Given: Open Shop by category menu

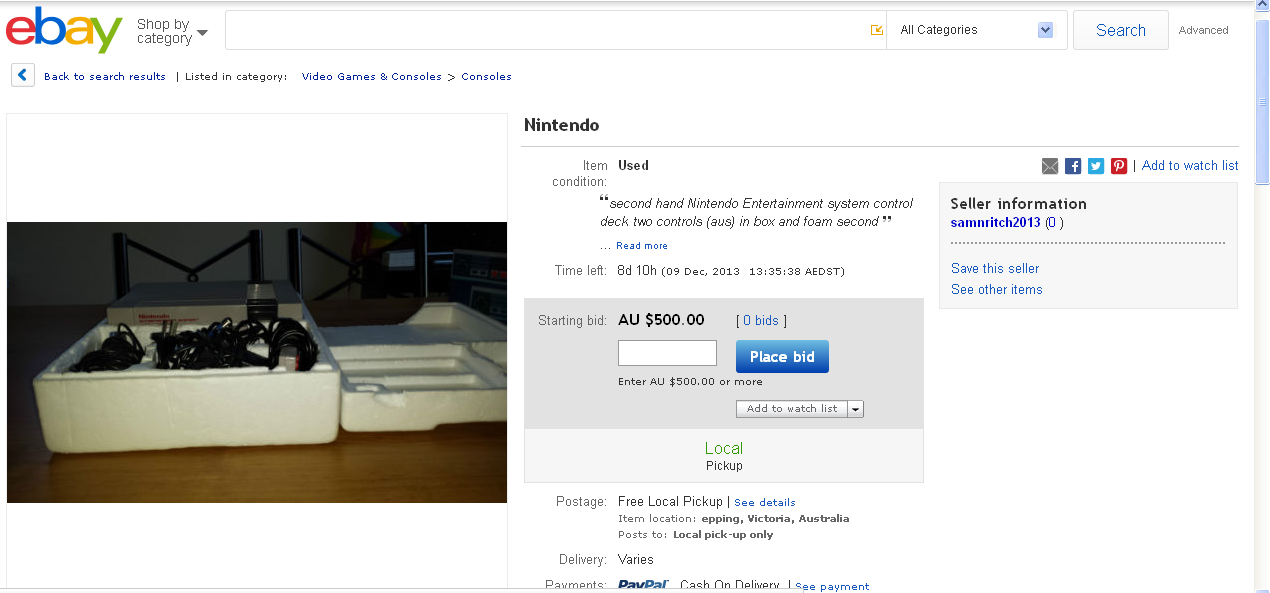Looking at the screenshot, I should pos(172,31).
